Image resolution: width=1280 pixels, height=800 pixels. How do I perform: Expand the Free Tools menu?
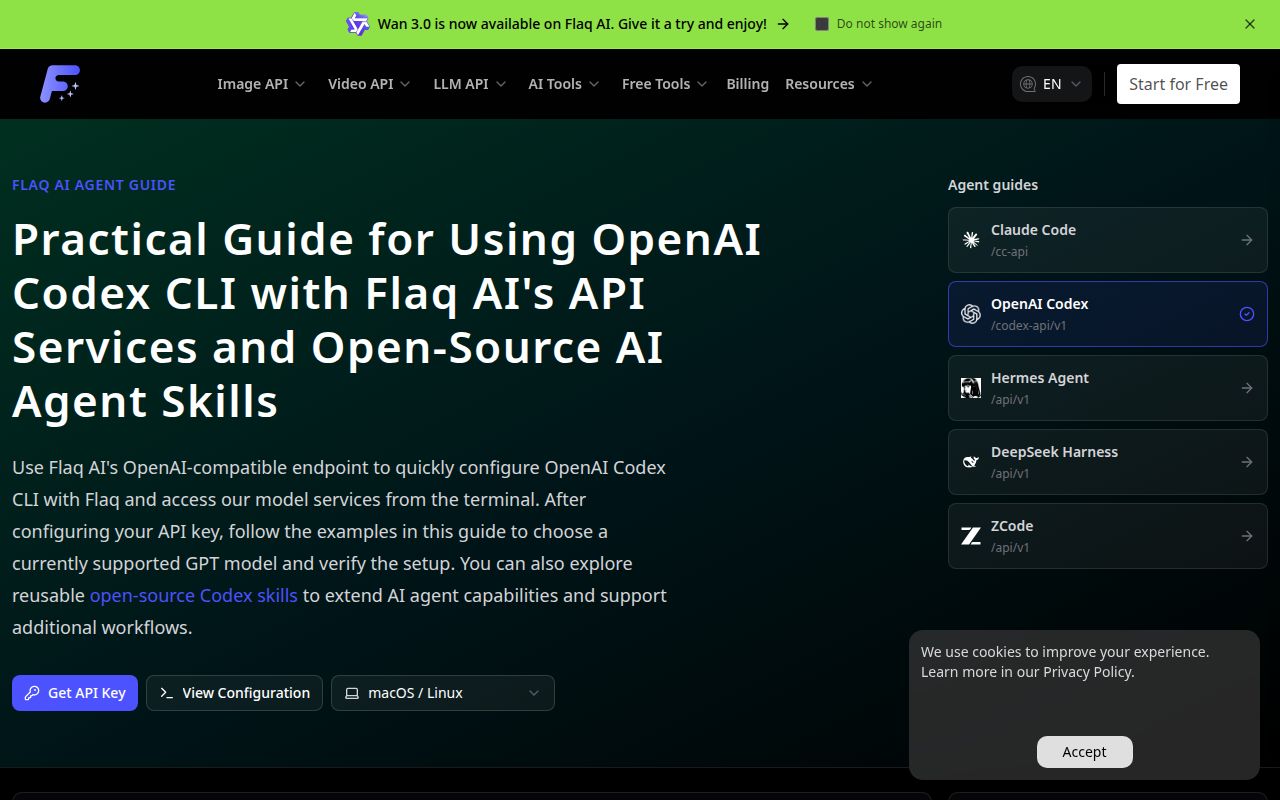665,84
